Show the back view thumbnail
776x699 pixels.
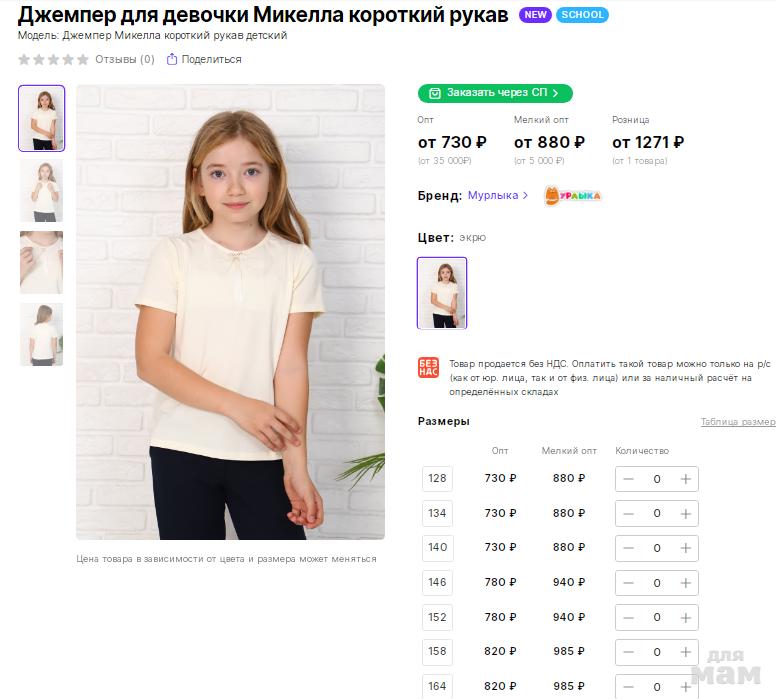(41, 334)
